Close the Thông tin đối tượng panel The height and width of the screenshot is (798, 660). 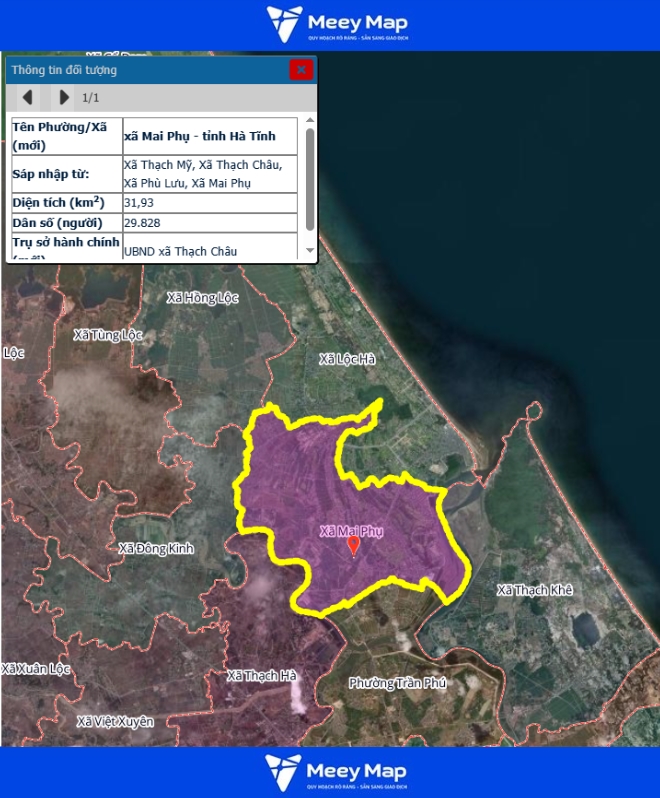click(x=301, y=70)
